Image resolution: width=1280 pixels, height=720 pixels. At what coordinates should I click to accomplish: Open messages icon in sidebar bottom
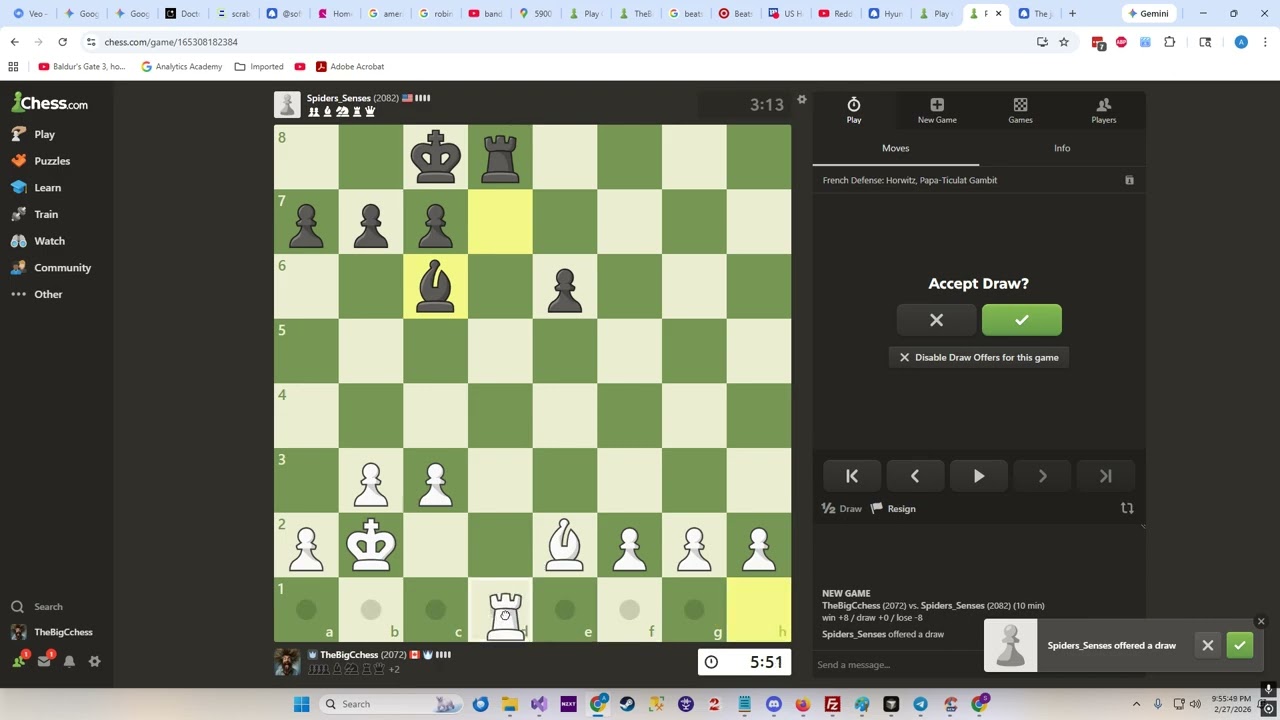44,660
